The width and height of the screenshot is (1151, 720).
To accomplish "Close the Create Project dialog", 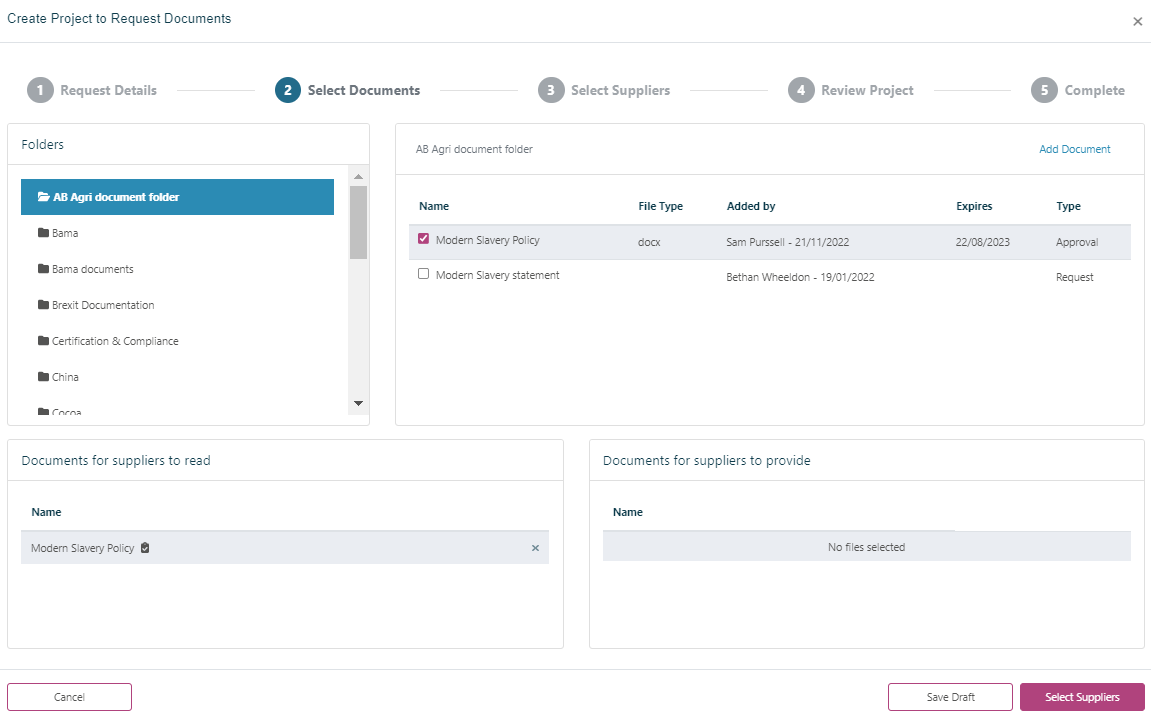I will [x=1137, y=21].
